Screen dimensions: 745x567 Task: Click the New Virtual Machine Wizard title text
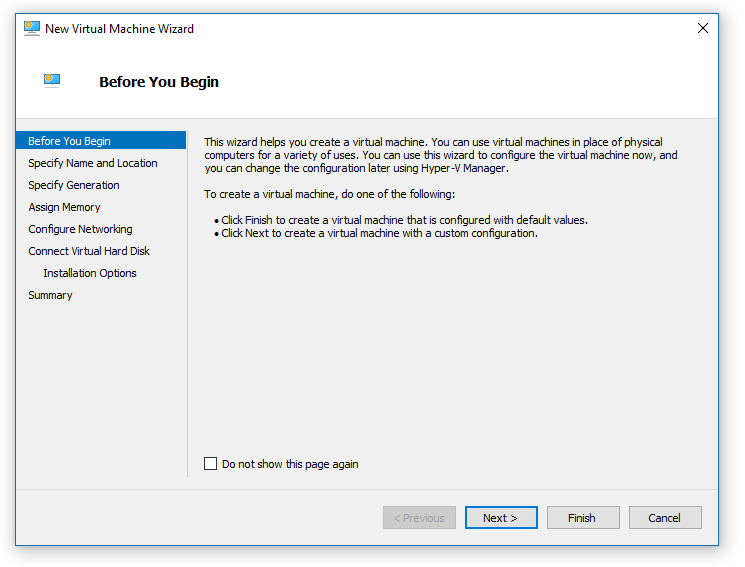pyautogui.click(x=119, y=29)
